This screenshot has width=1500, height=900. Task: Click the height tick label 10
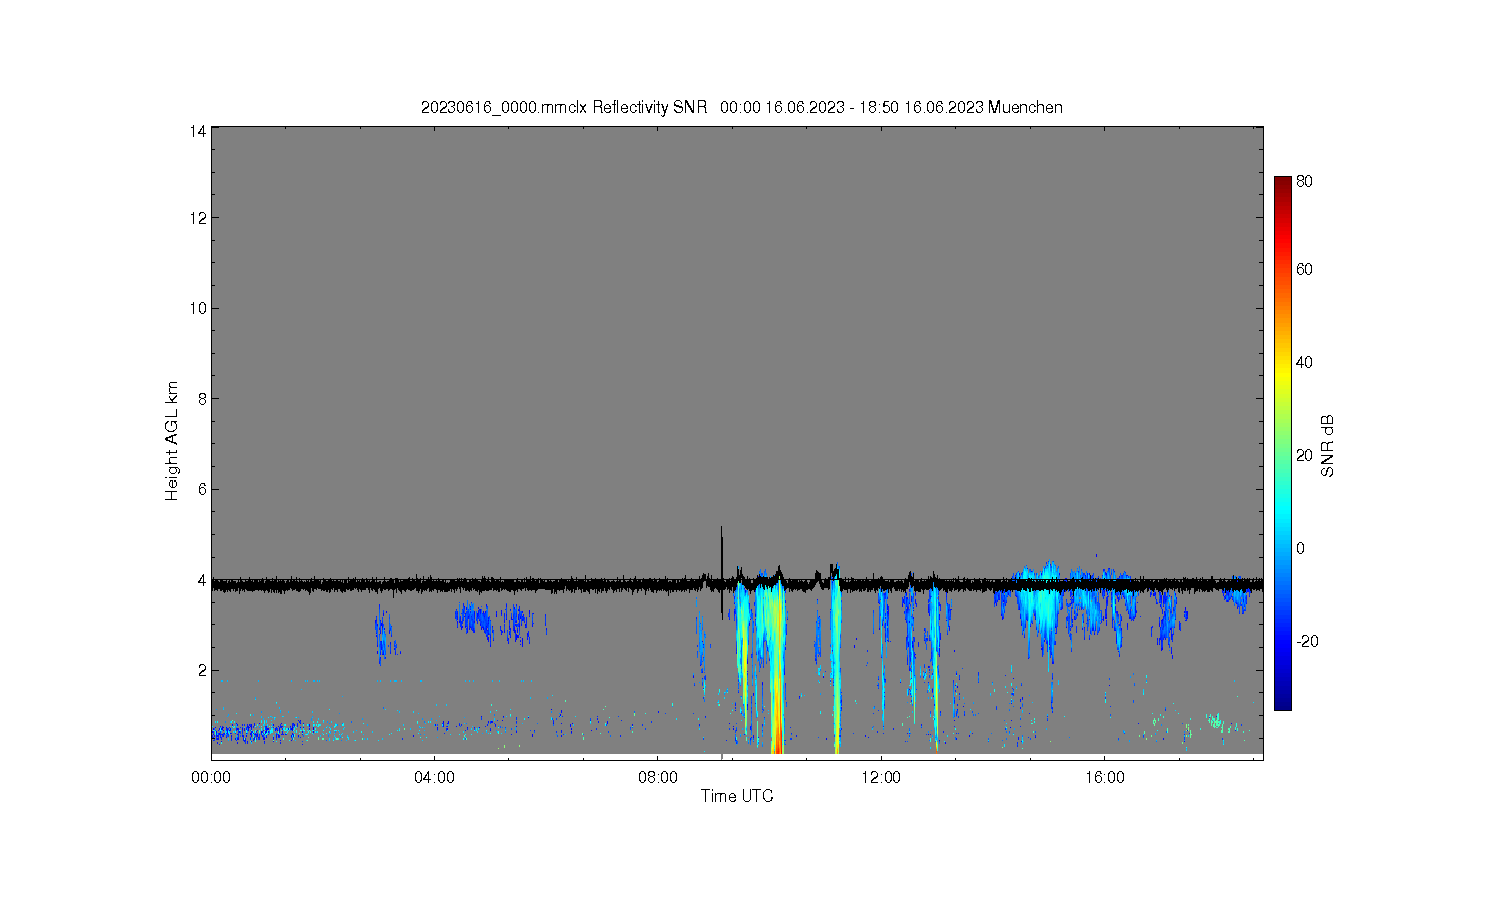198,308
